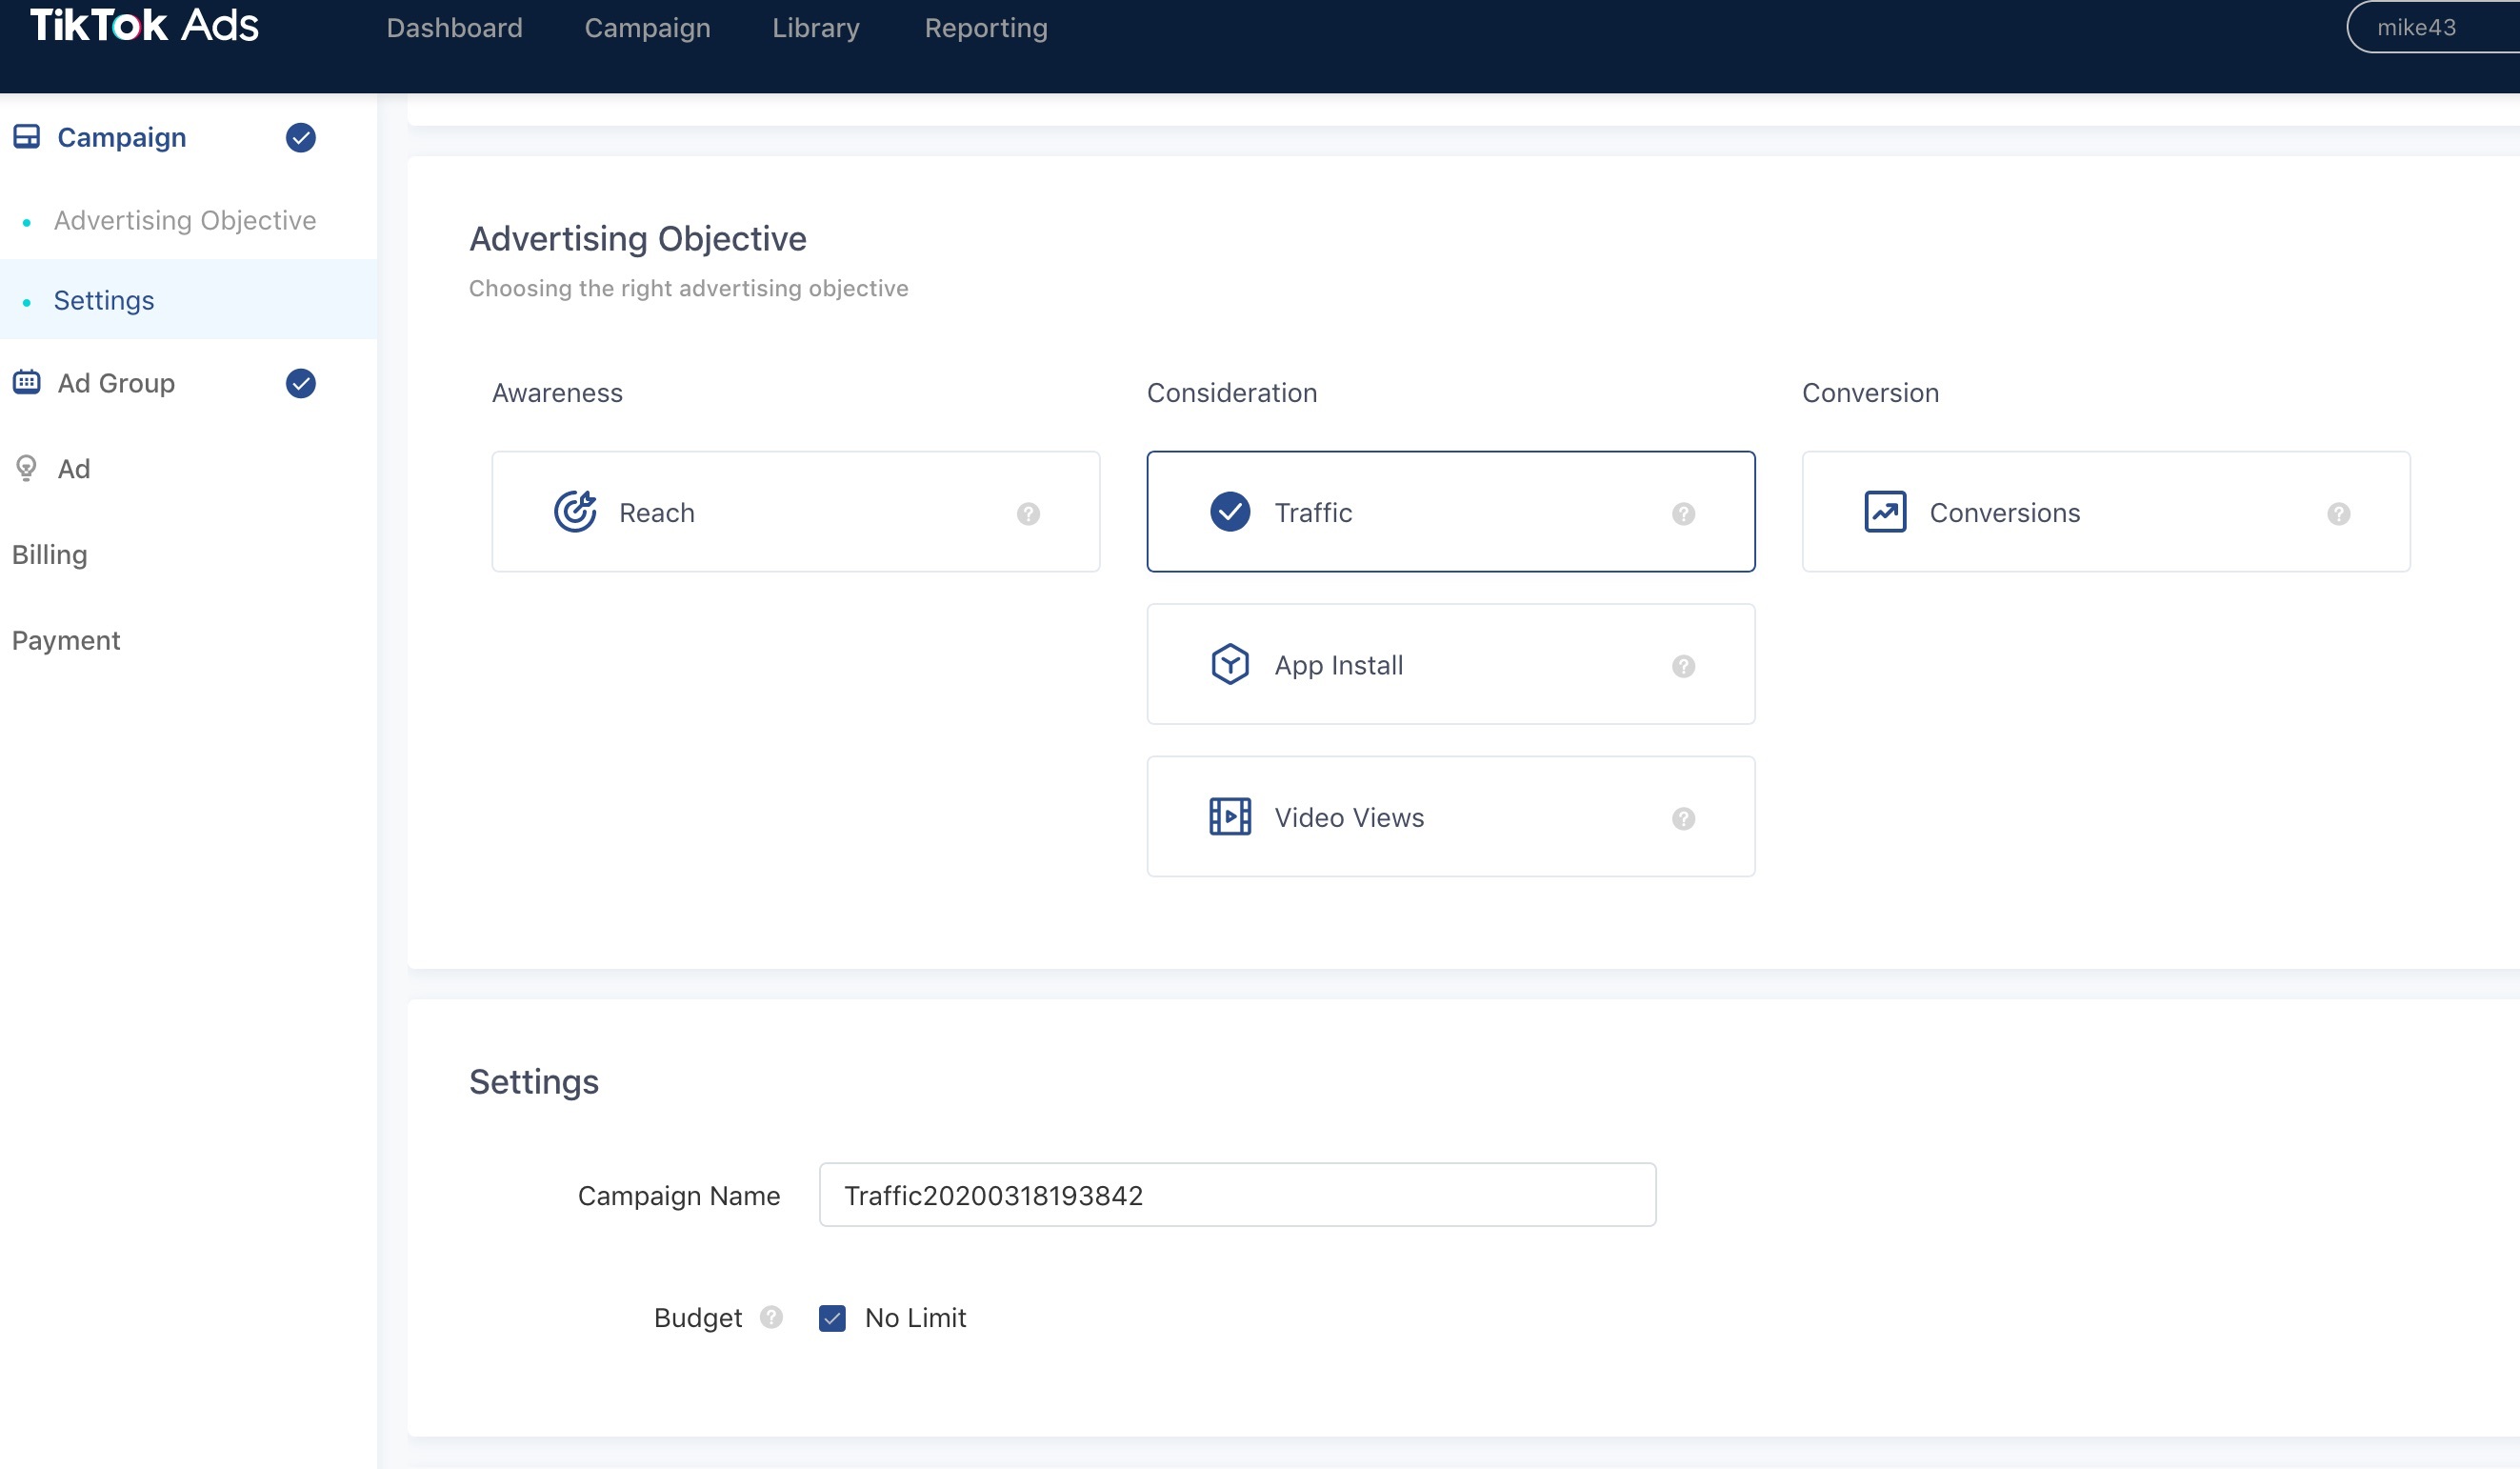Click the Advertising Objective section title
The image size is (2520, 1469).
(x=638, y=238)
